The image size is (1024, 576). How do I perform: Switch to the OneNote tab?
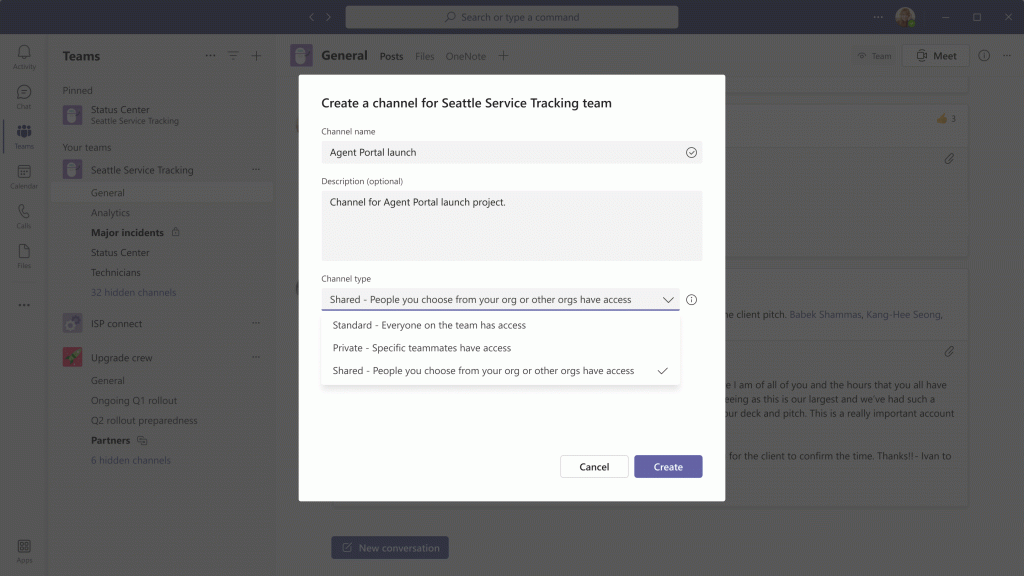tap(465, 56)
